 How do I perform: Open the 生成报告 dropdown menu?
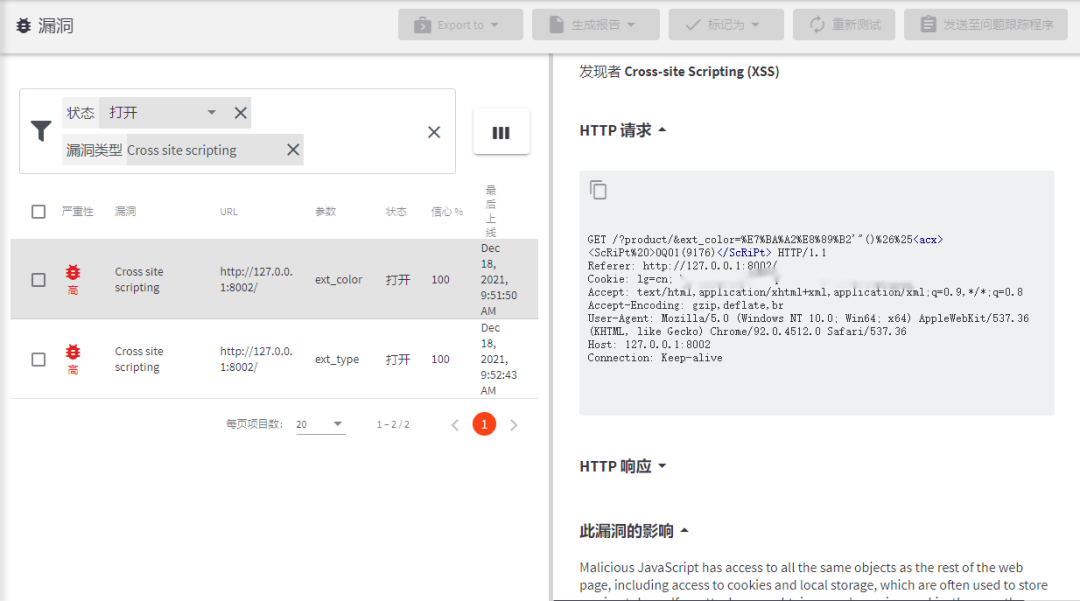(595, 25)
